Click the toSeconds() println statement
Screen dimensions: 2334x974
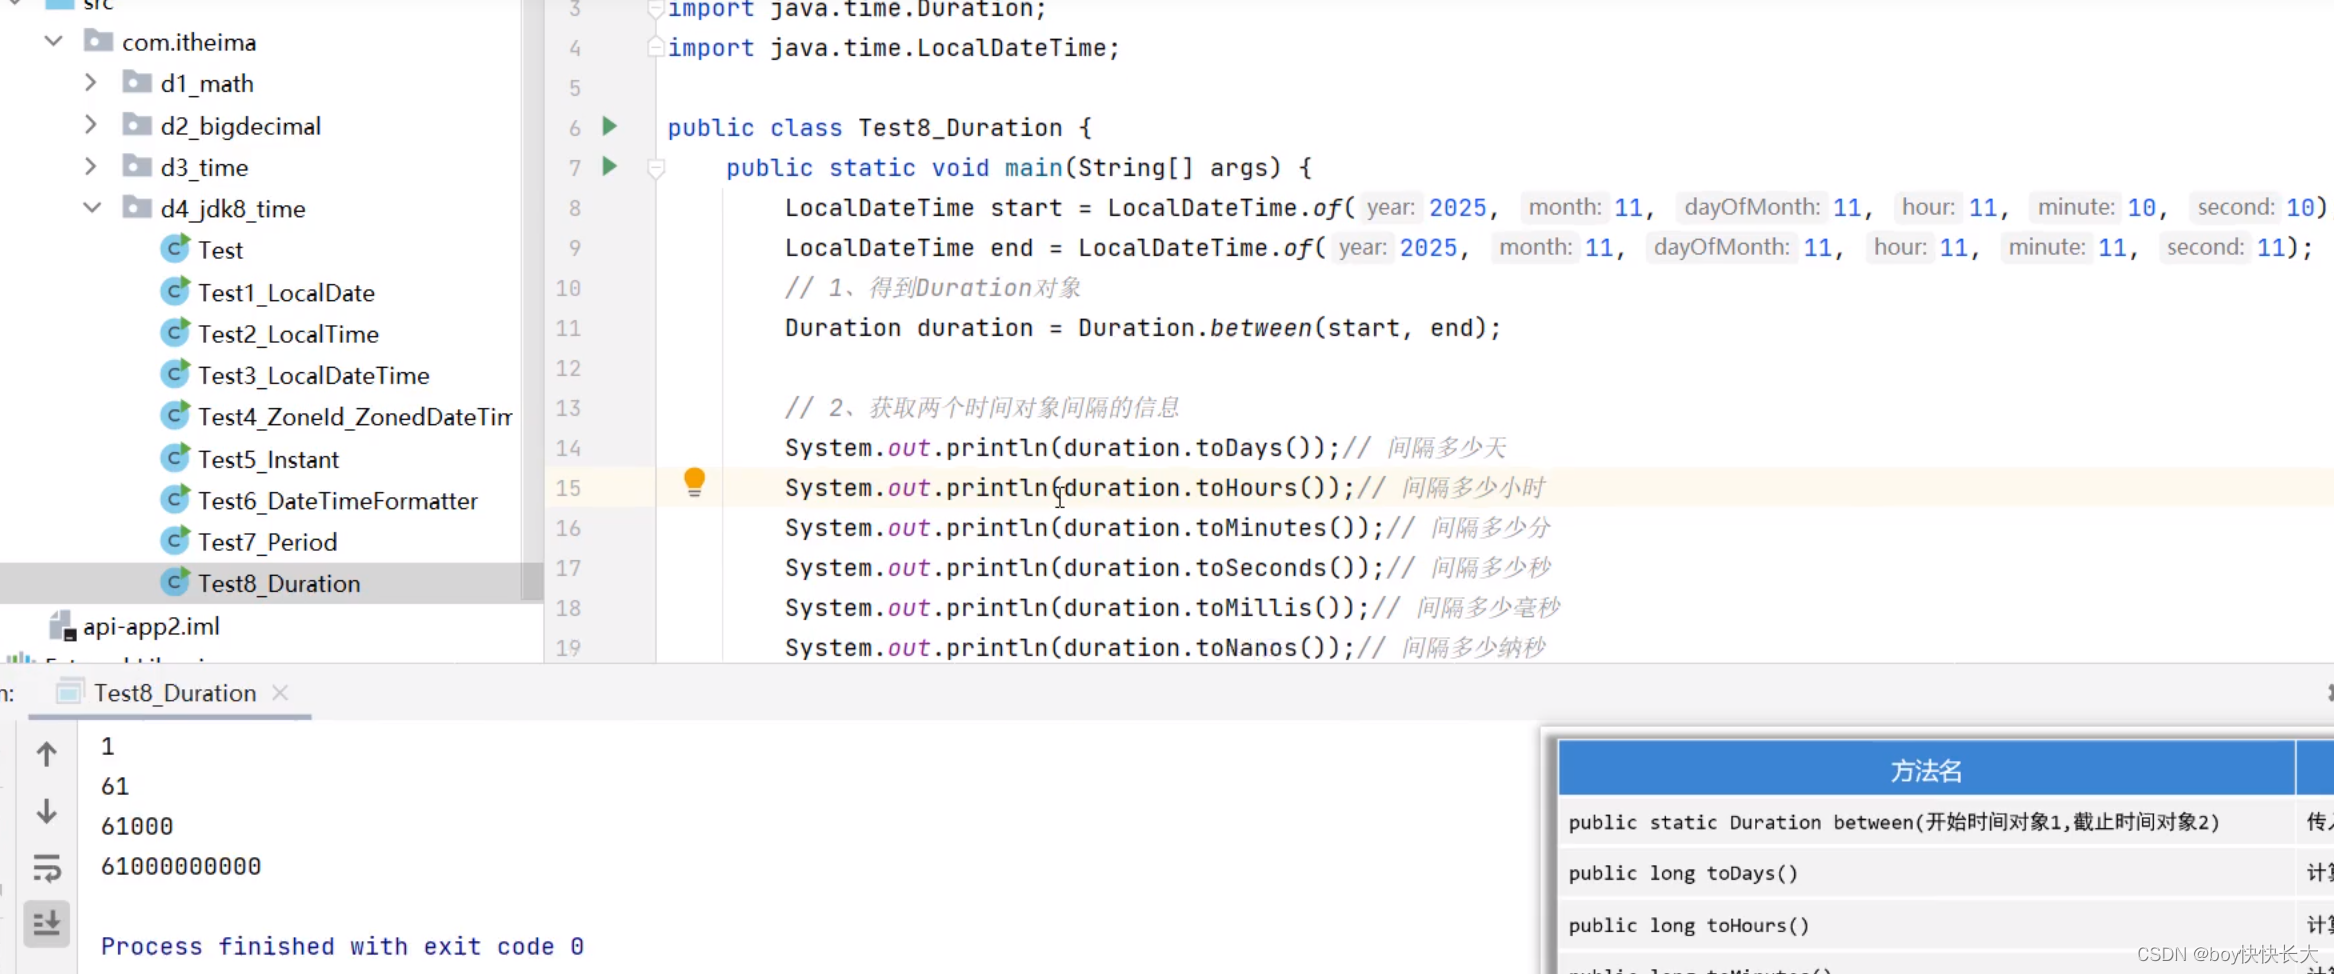tap(1084, 568)
